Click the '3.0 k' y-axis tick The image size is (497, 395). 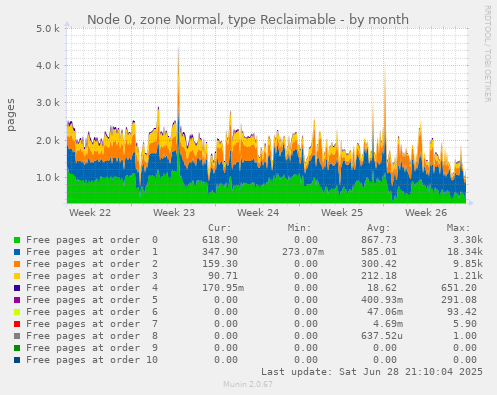coord(48,103)
